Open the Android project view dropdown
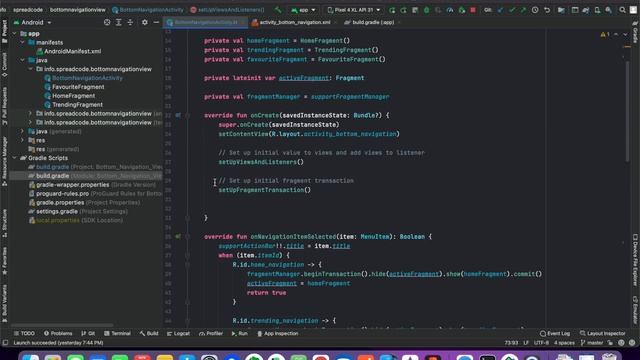Screen dimensions: 640x360 (x=33, y=22)
